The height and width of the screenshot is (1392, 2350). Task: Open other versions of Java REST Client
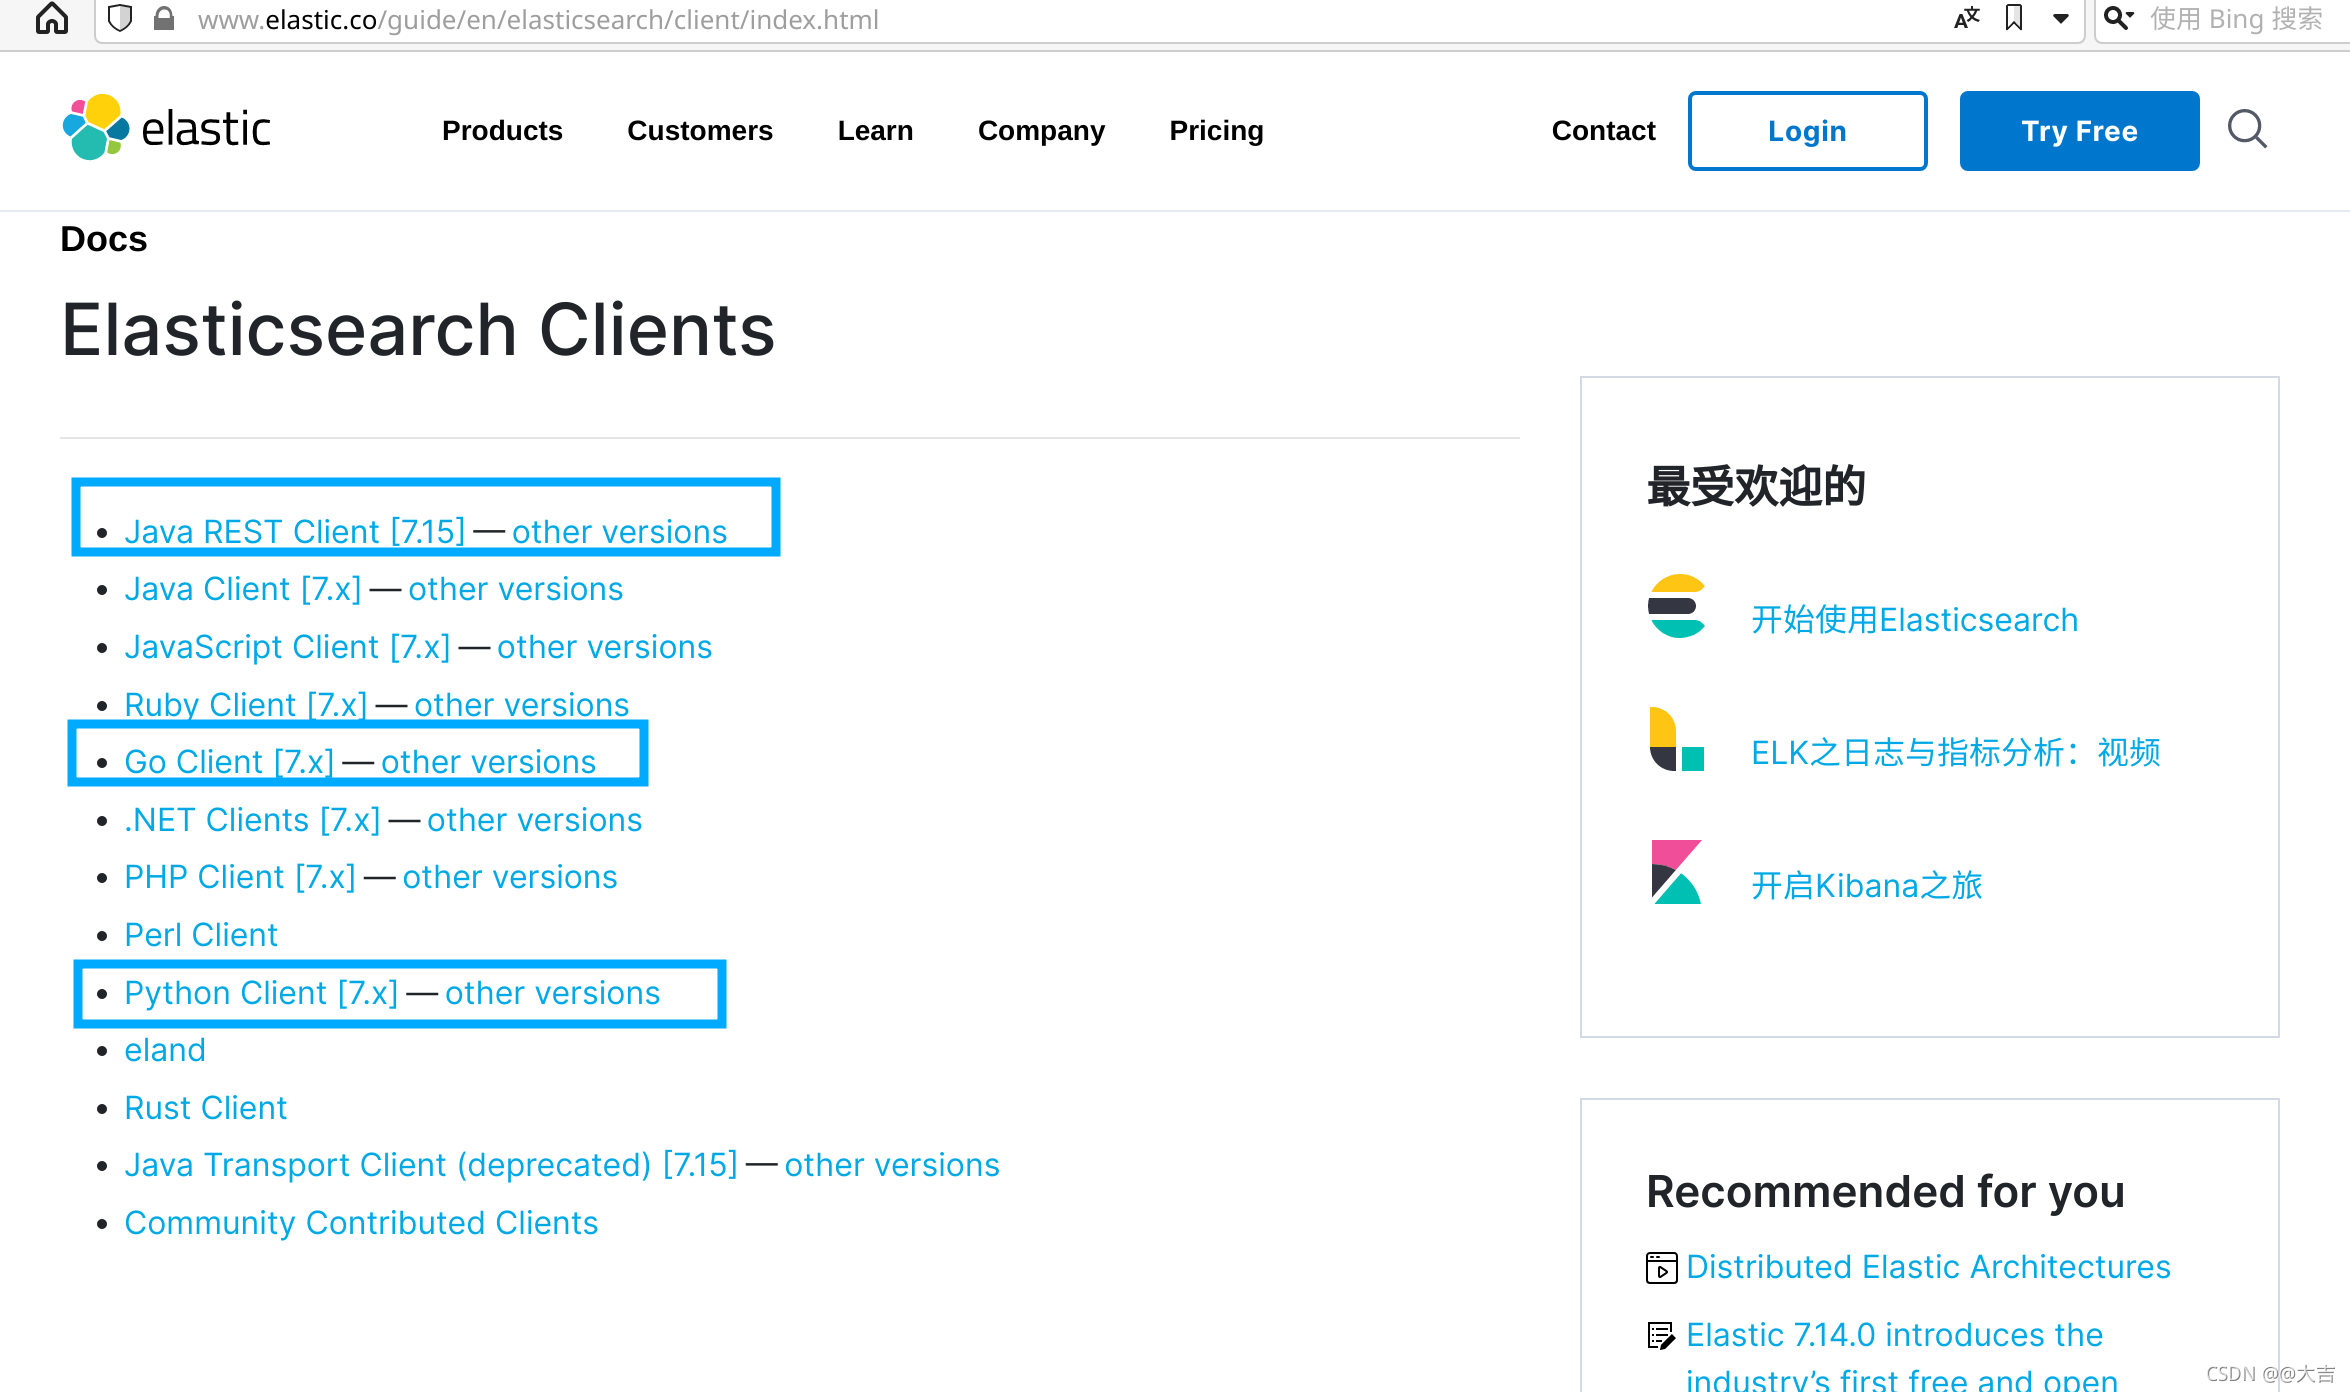[x=619, y=532]
